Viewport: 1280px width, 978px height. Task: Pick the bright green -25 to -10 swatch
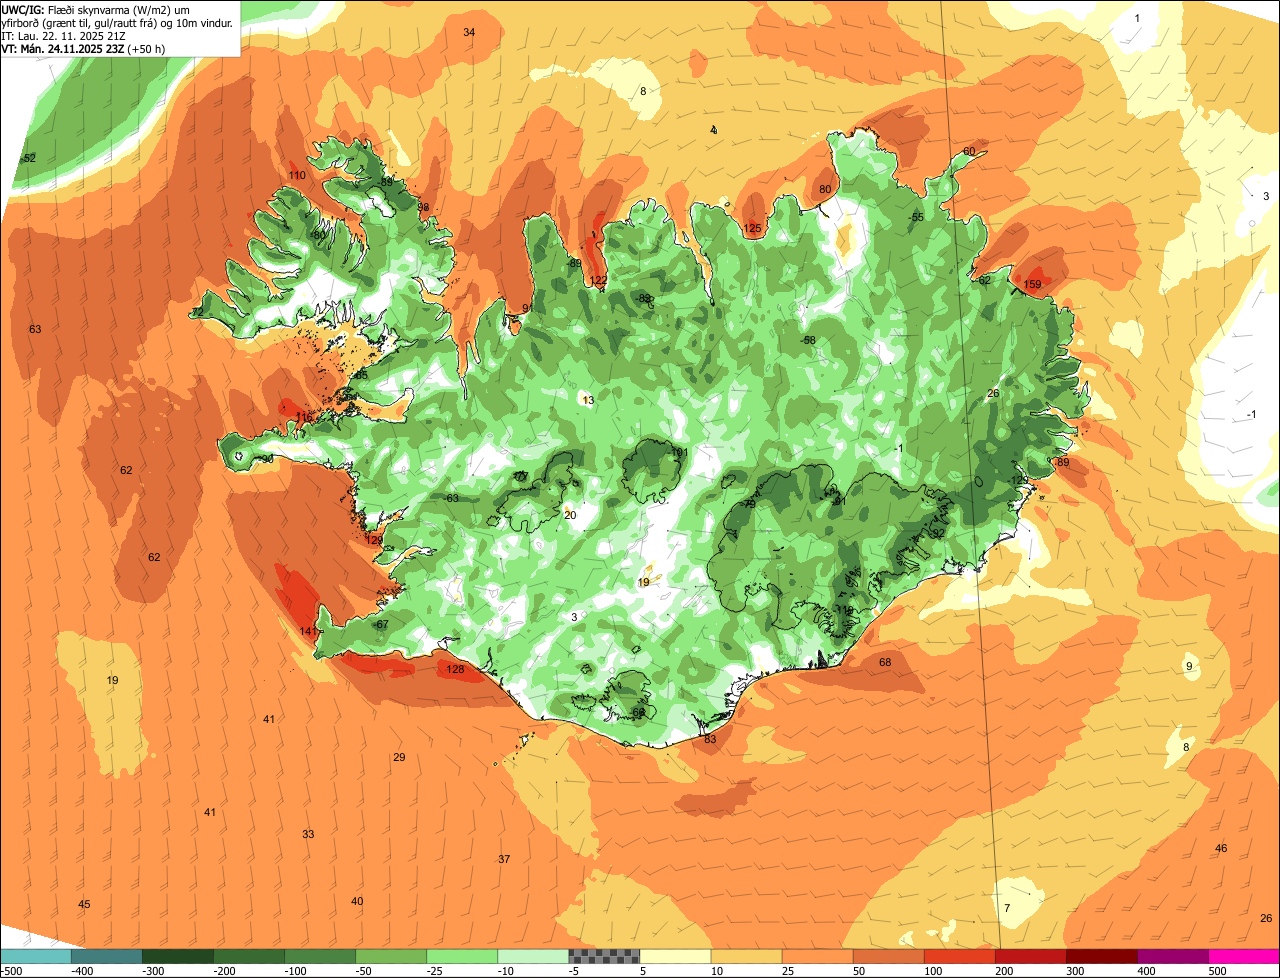point(462,956)
